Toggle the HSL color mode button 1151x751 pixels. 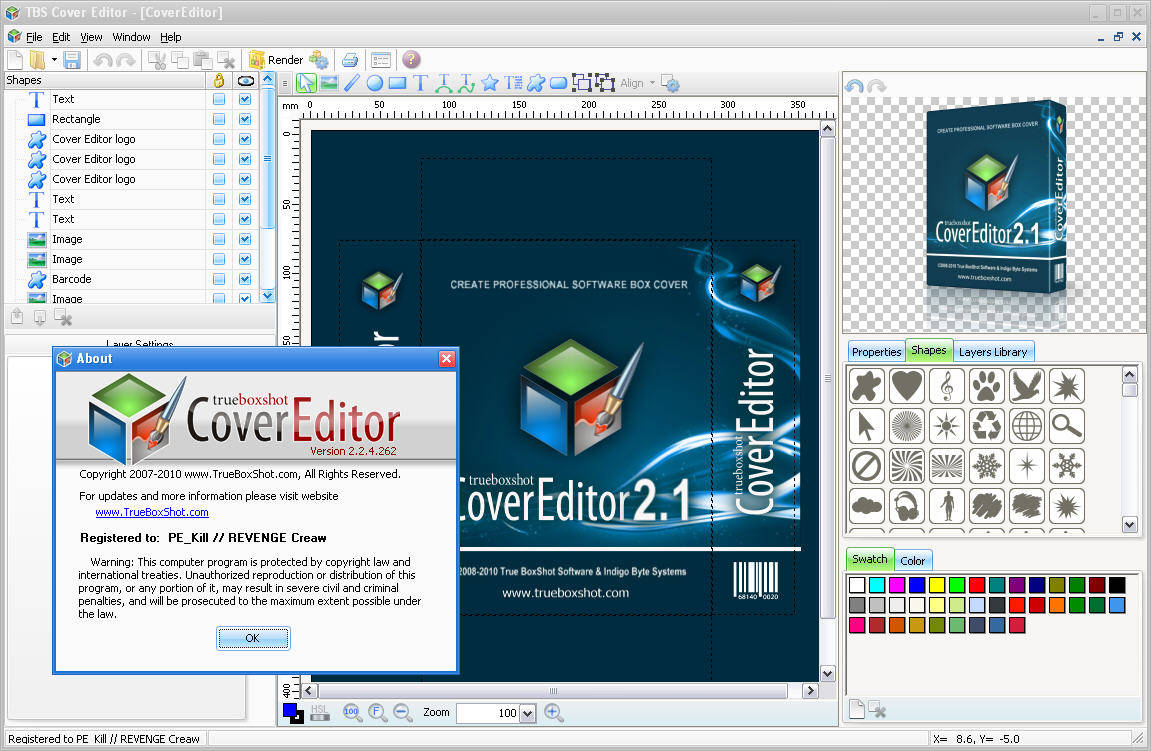[x=319, y=712]
